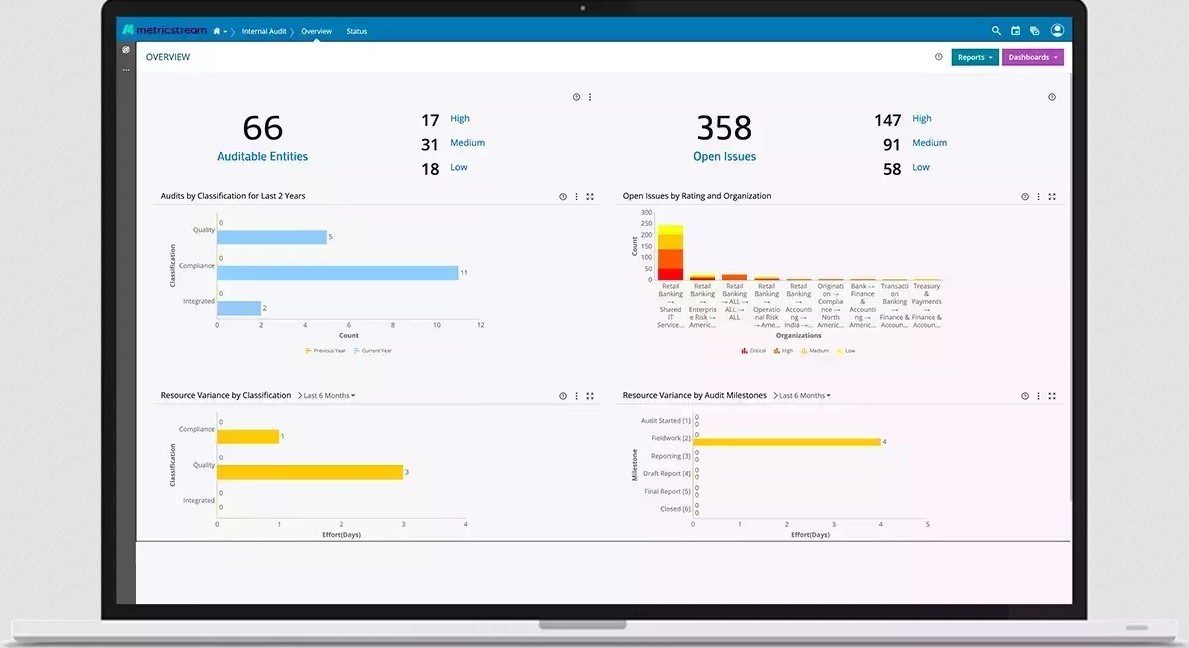The height and width of the screenshot is (648, 1189).
Task: Toggle the High legend series in the issues chart
Action: click(x=783, y=351)
